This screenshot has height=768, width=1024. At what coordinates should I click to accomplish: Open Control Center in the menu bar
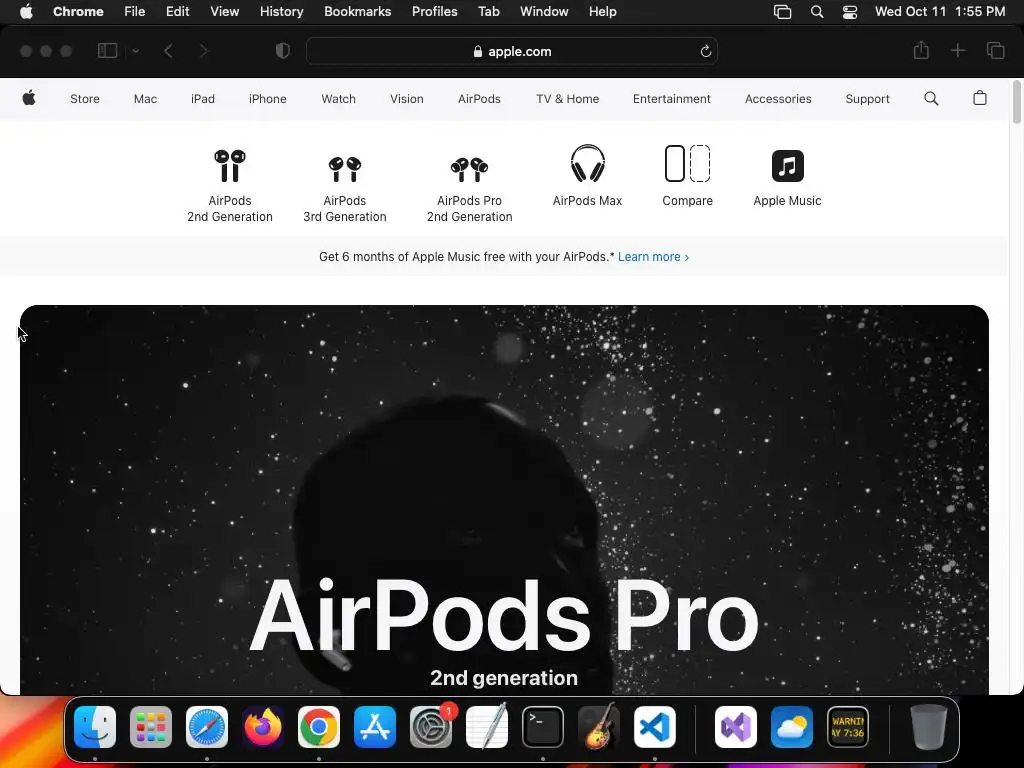pos(850,12)
